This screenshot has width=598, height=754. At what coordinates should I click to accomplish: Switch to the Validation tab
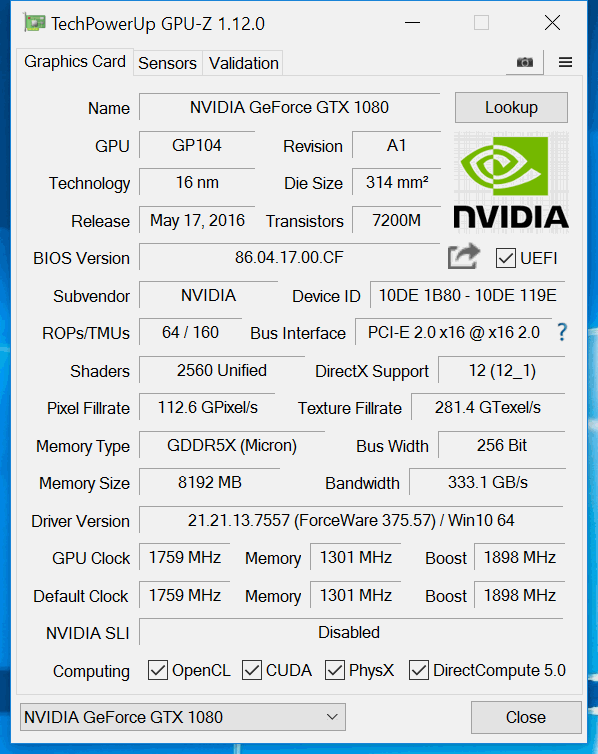point(244,63)
